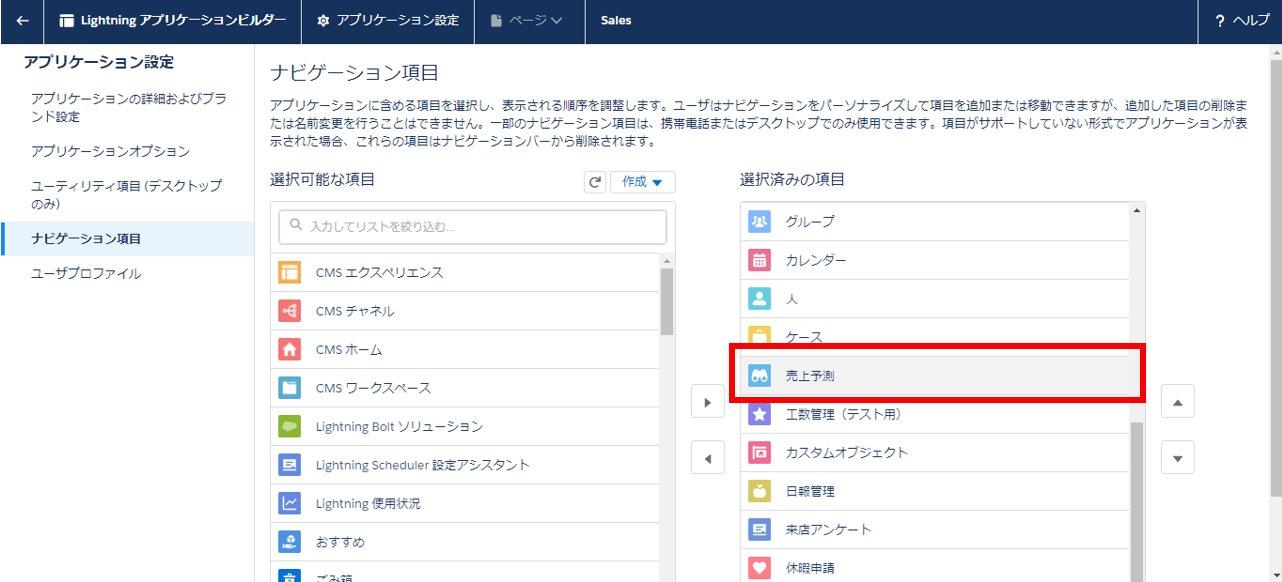Click the Lightning 使用状況 chart icon
Screen dimensions: 1282x582
[289, 503]
